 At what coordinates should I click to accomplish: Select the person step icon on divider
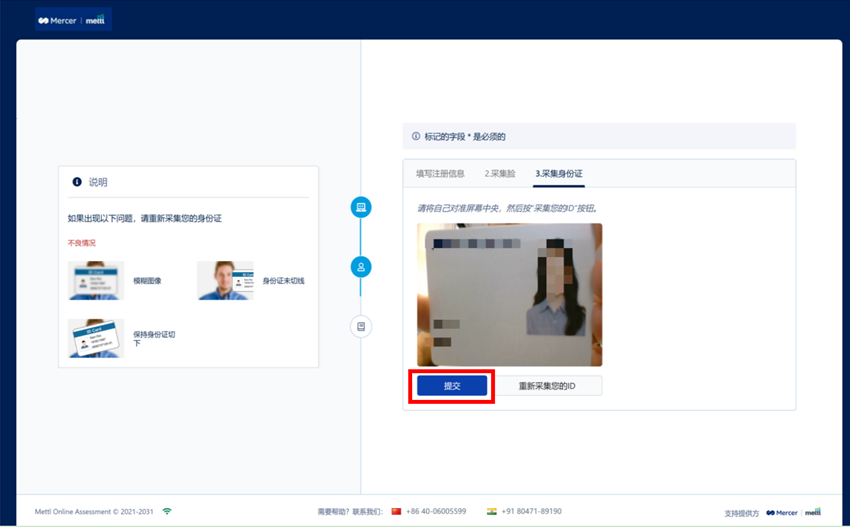[361, 267]
